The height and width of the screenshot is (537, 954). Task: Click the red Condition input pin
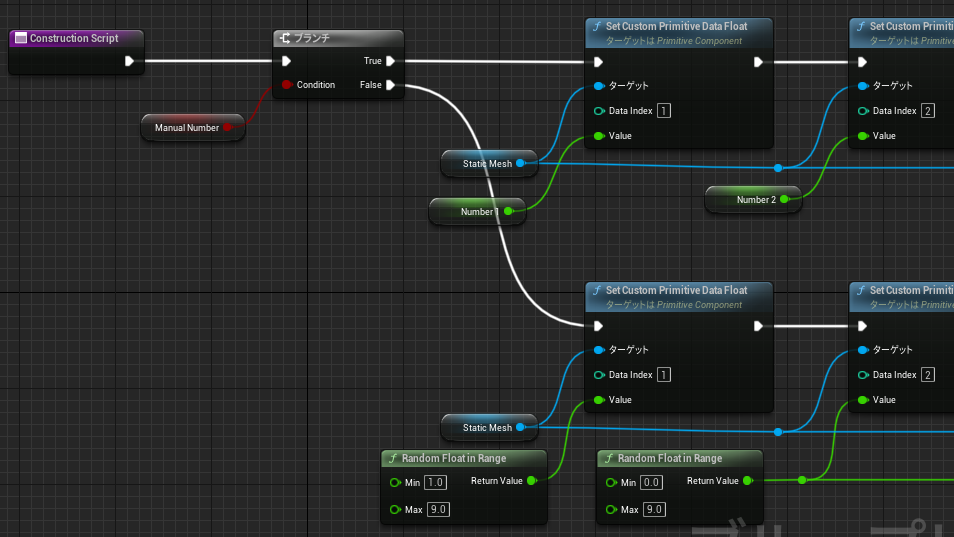point(287,85)
